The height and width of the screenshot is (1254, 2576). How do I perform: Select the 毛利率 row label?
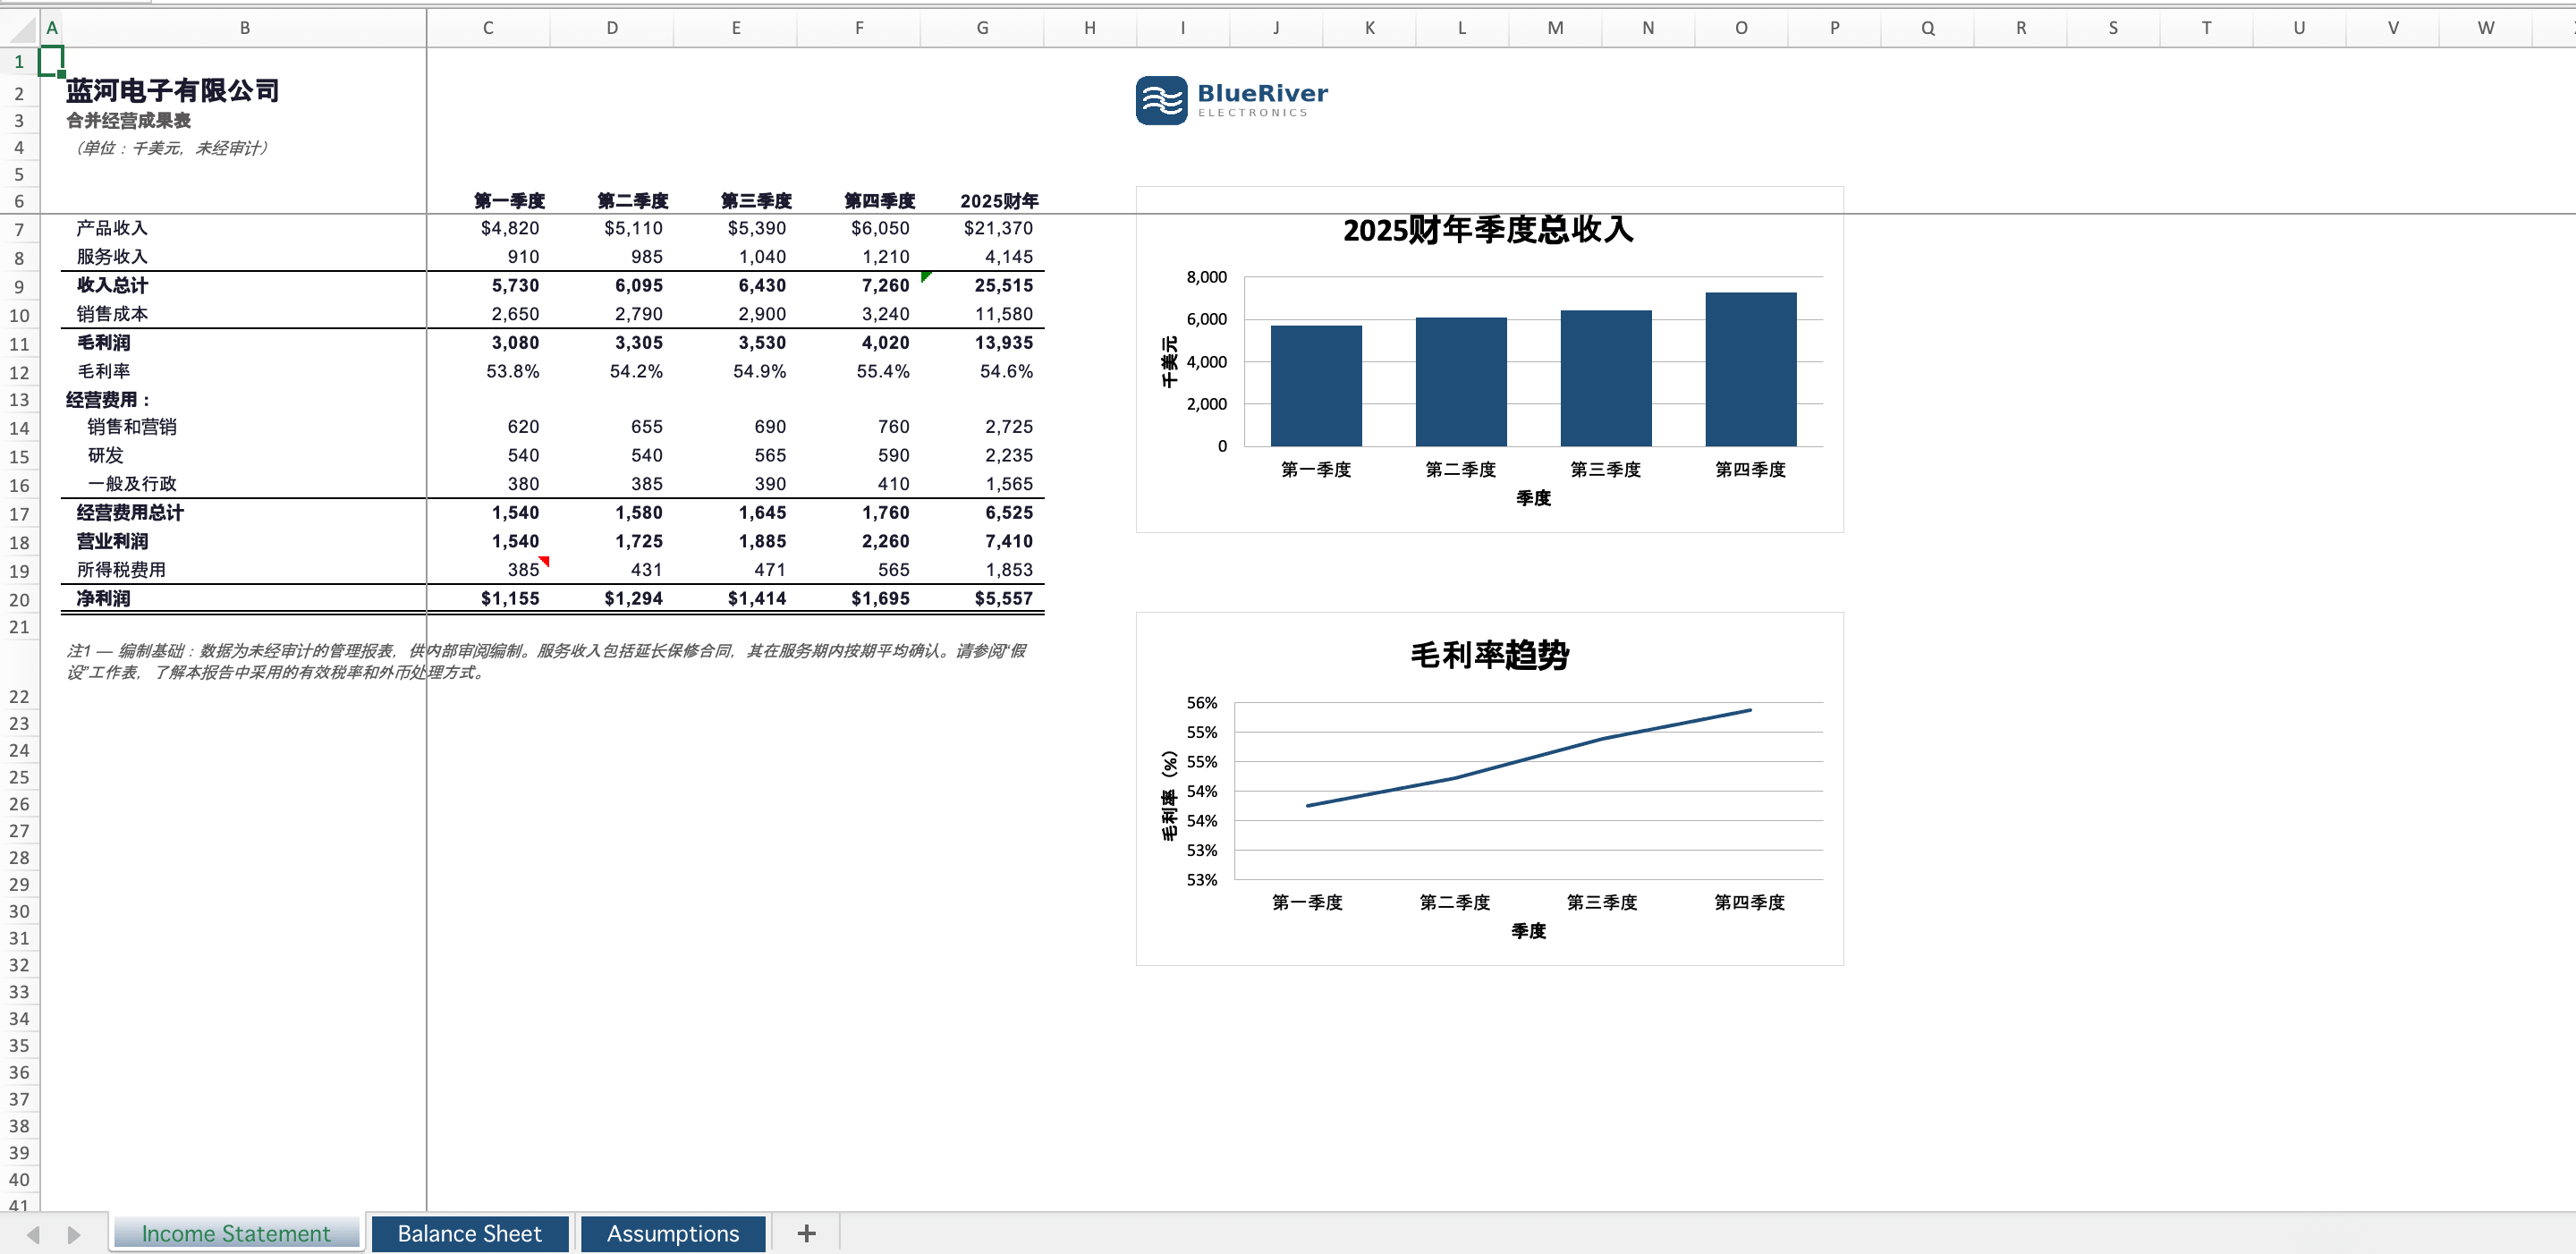104,371
